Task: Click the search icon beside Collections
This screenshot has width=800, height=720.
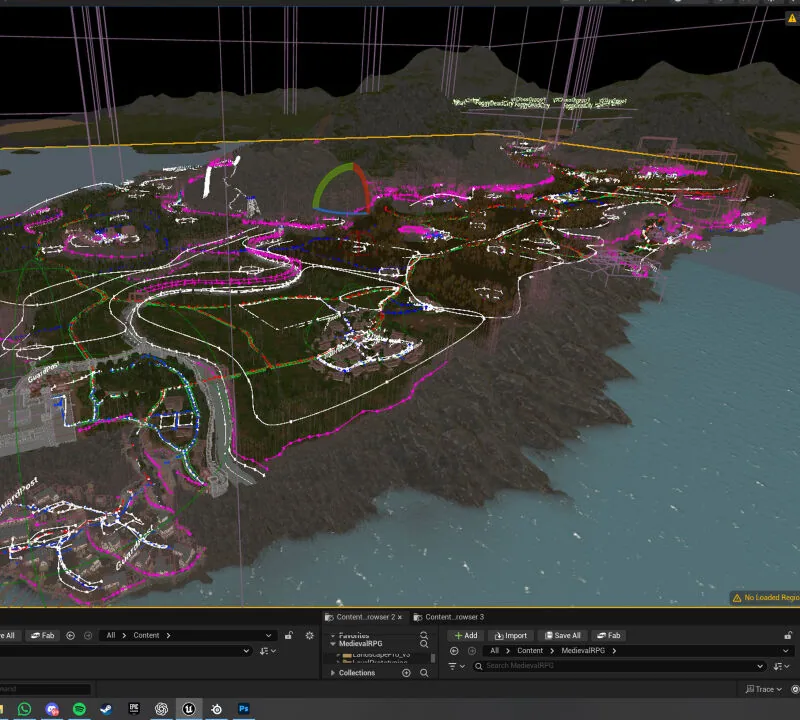Action: (424, 673)
